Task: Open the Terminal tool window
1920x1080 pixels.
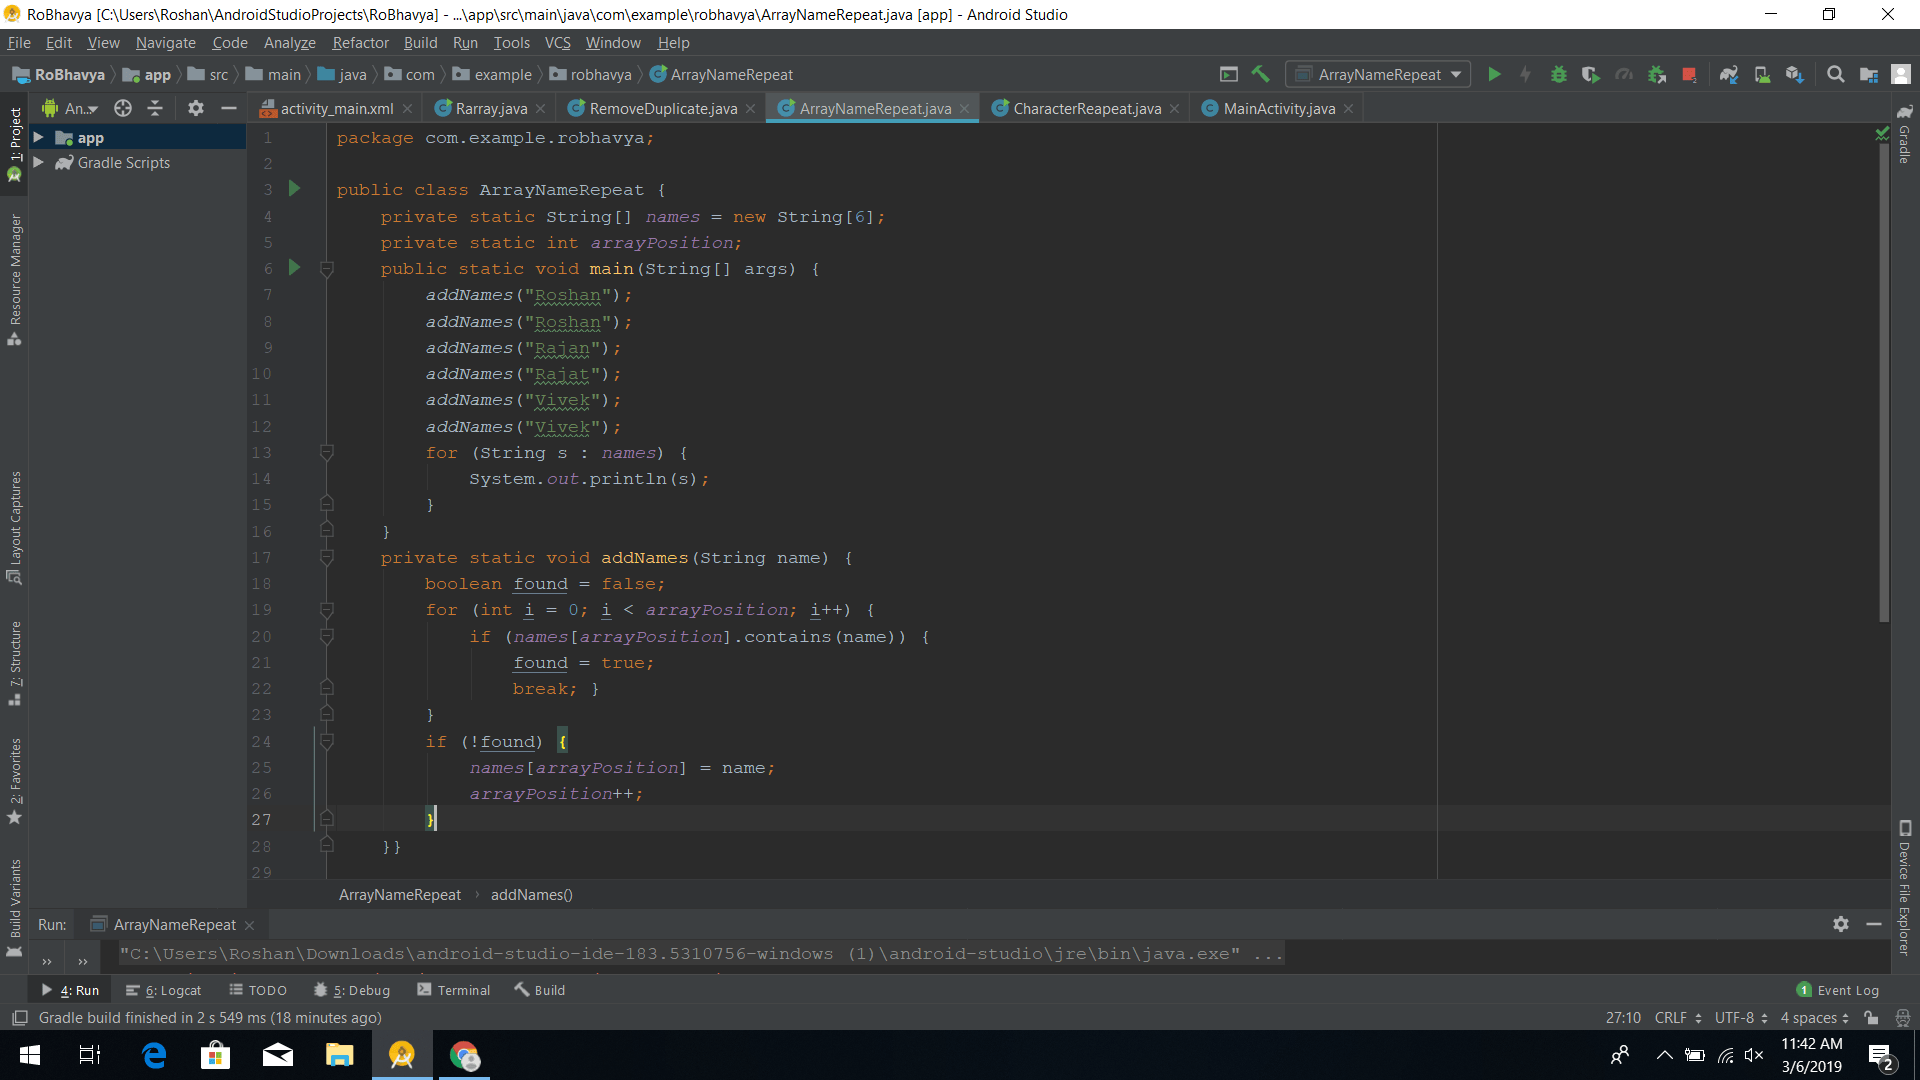Action: click(453, 990)
